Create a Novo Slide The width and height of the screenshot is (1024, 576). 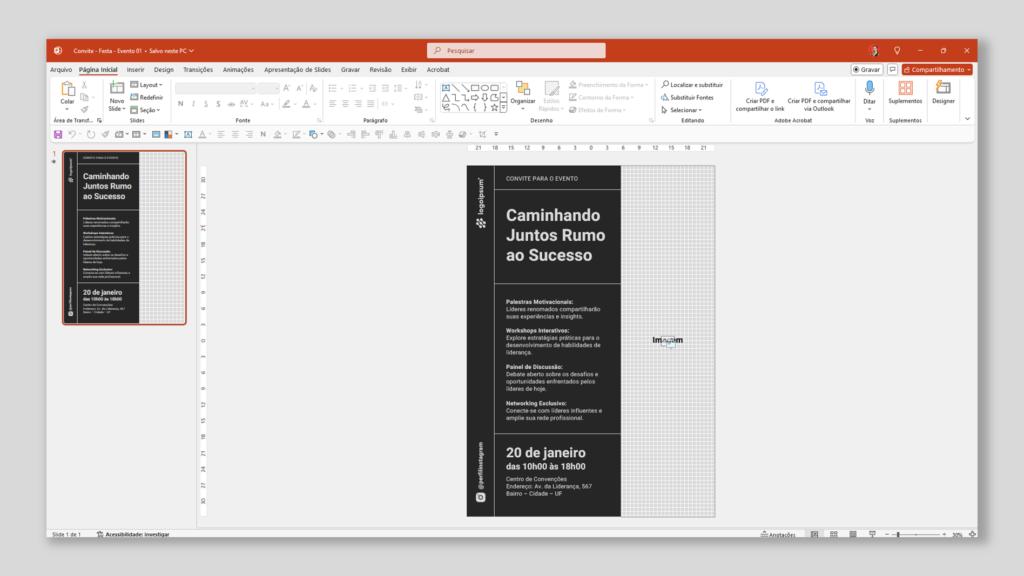point(116,96)
